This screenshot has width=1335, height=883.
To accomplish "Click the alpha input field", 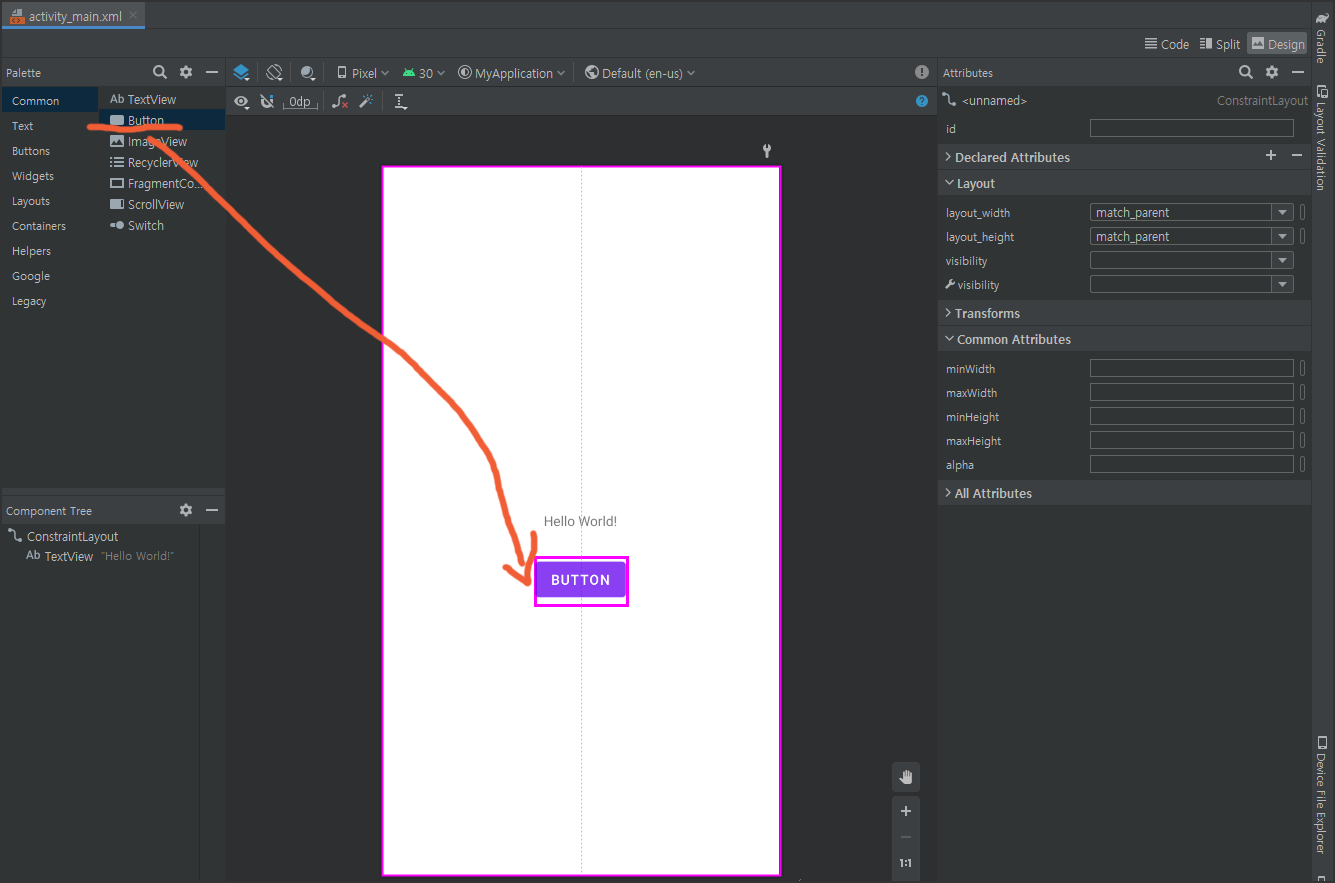I will pyautogui.click(x=1192, y=464).
